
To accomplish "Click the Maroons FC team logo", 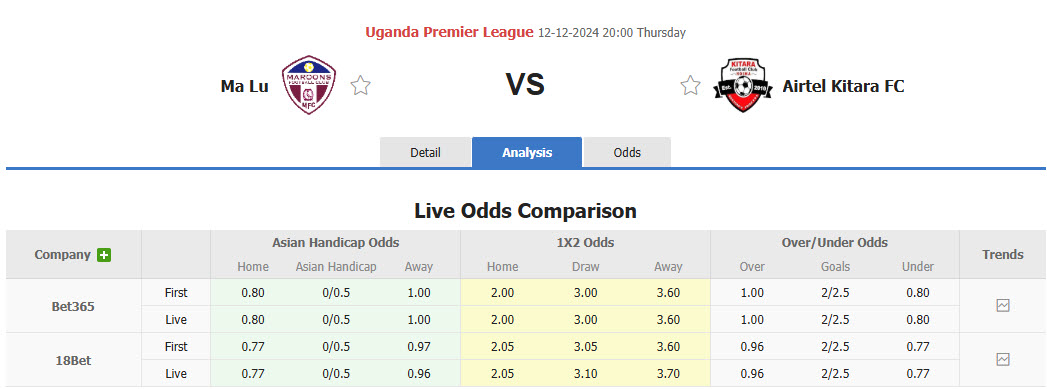I will coord(308,85).
